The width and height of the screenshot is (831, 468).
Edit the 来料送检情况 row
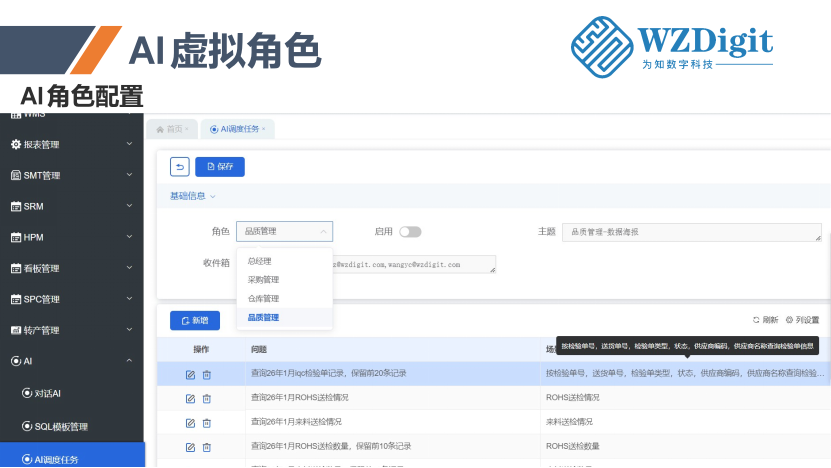(x=190, y=423)
